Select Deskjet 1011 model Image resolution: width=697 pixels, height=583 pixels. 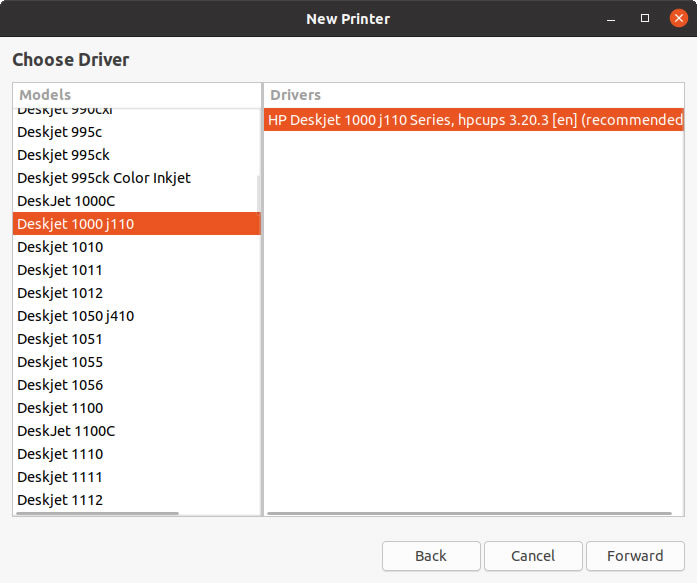coord(136,270)
